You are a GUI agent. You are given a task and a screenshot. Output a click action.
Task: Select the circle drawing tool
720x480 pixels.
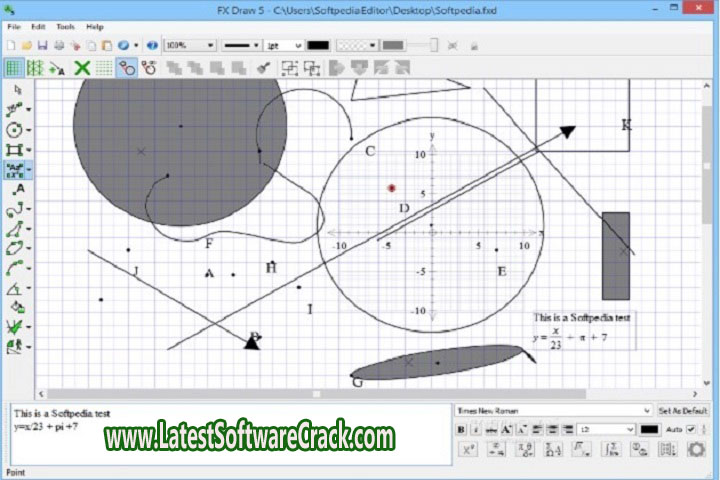(15, 130)
